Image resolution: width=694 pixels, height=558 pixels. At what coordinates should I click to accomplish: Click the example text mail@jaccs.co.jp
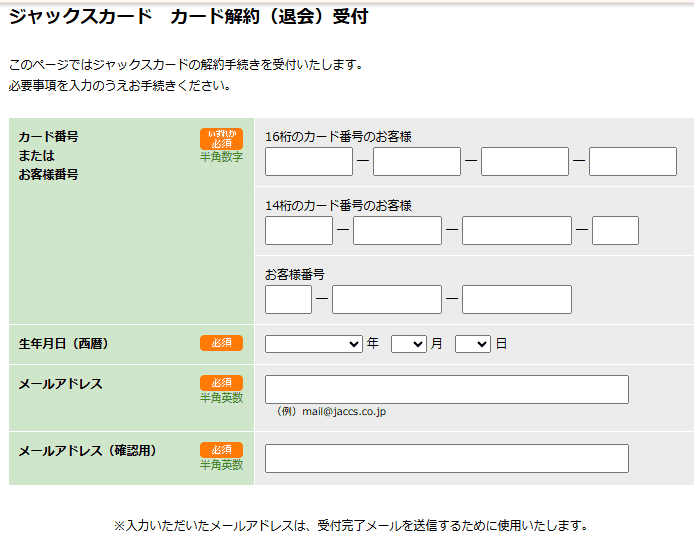coord(344,412)
